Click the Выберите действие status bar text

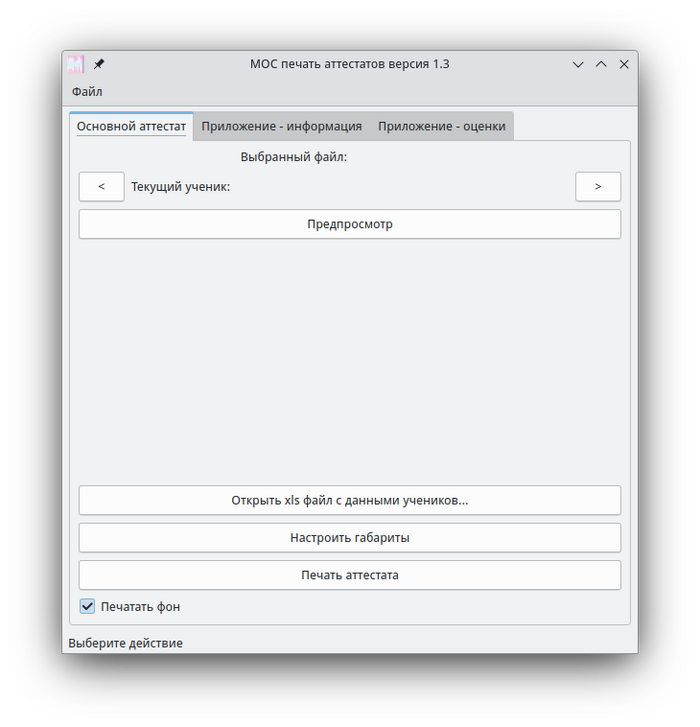pyautogui.click(x=126, y=643)
